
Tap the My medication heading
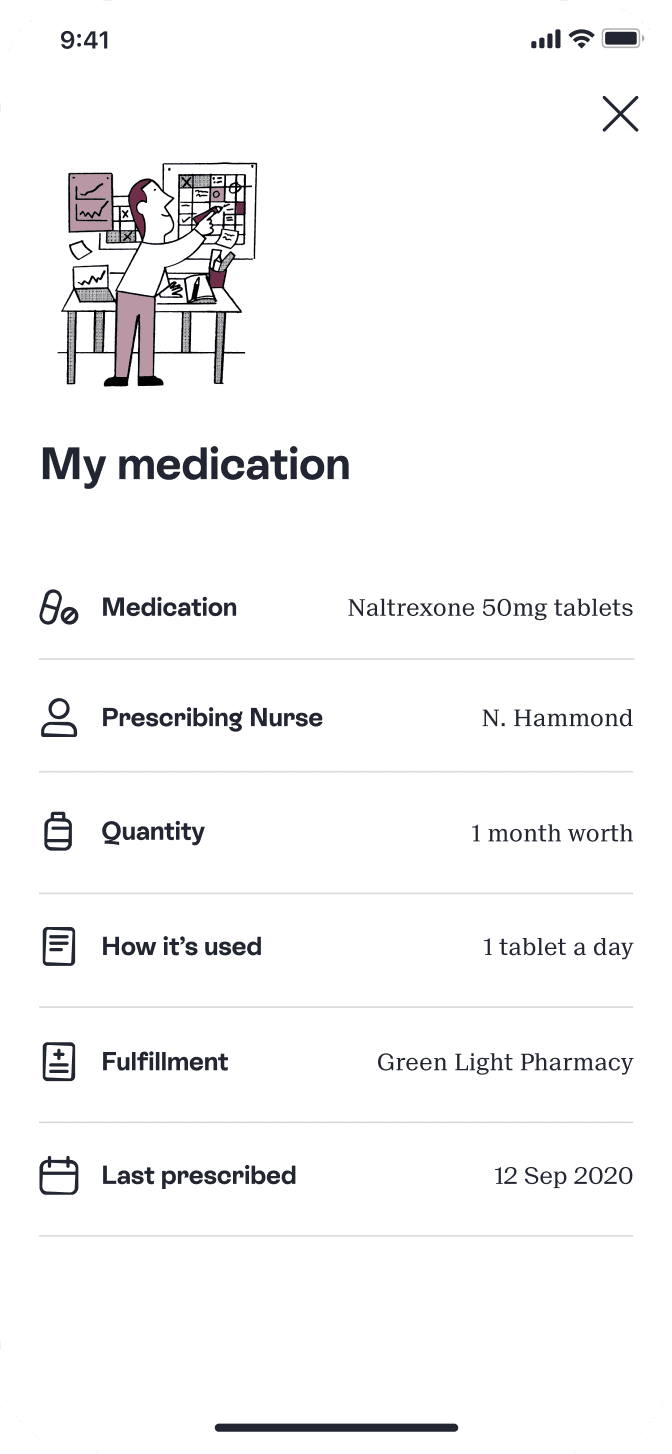(195, 465)
